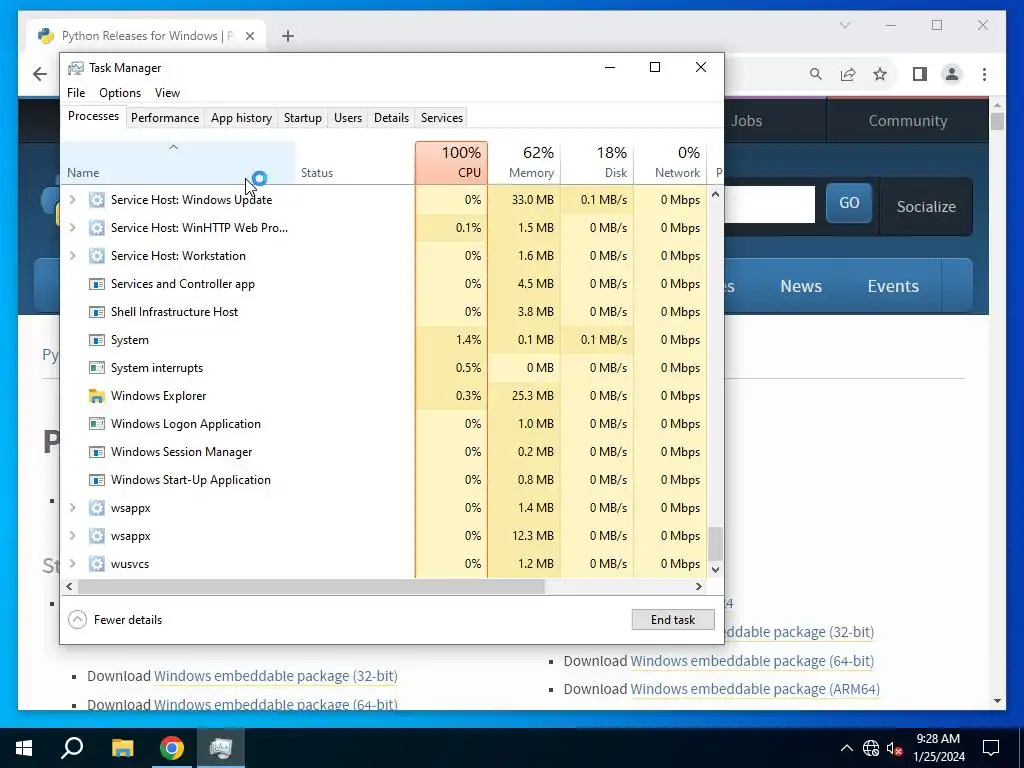Click the wusvcs gear icon
The height and width of the screenshot is (768, 1024).
coord(97,564)
